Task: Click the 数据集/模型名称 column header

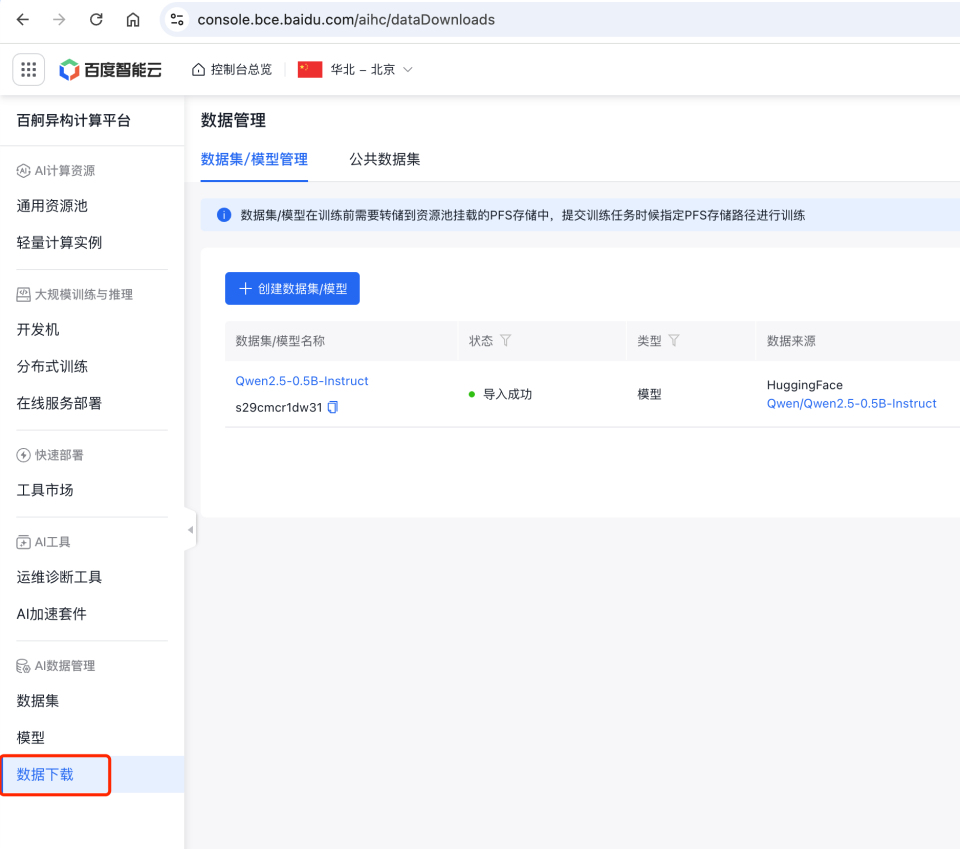Action: pos(280,341)
